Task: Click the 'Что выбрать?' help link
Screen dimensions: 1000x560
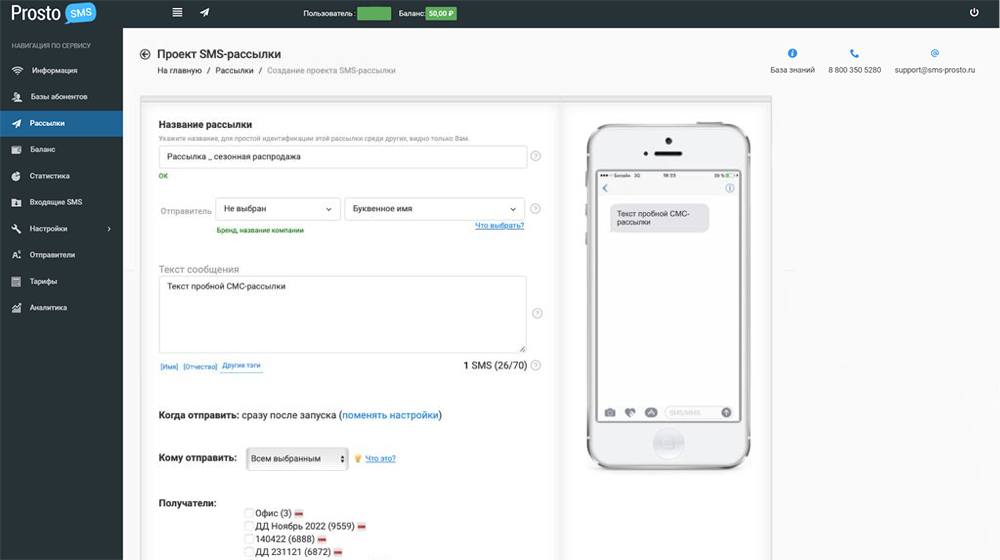Action: pos(499,226)
